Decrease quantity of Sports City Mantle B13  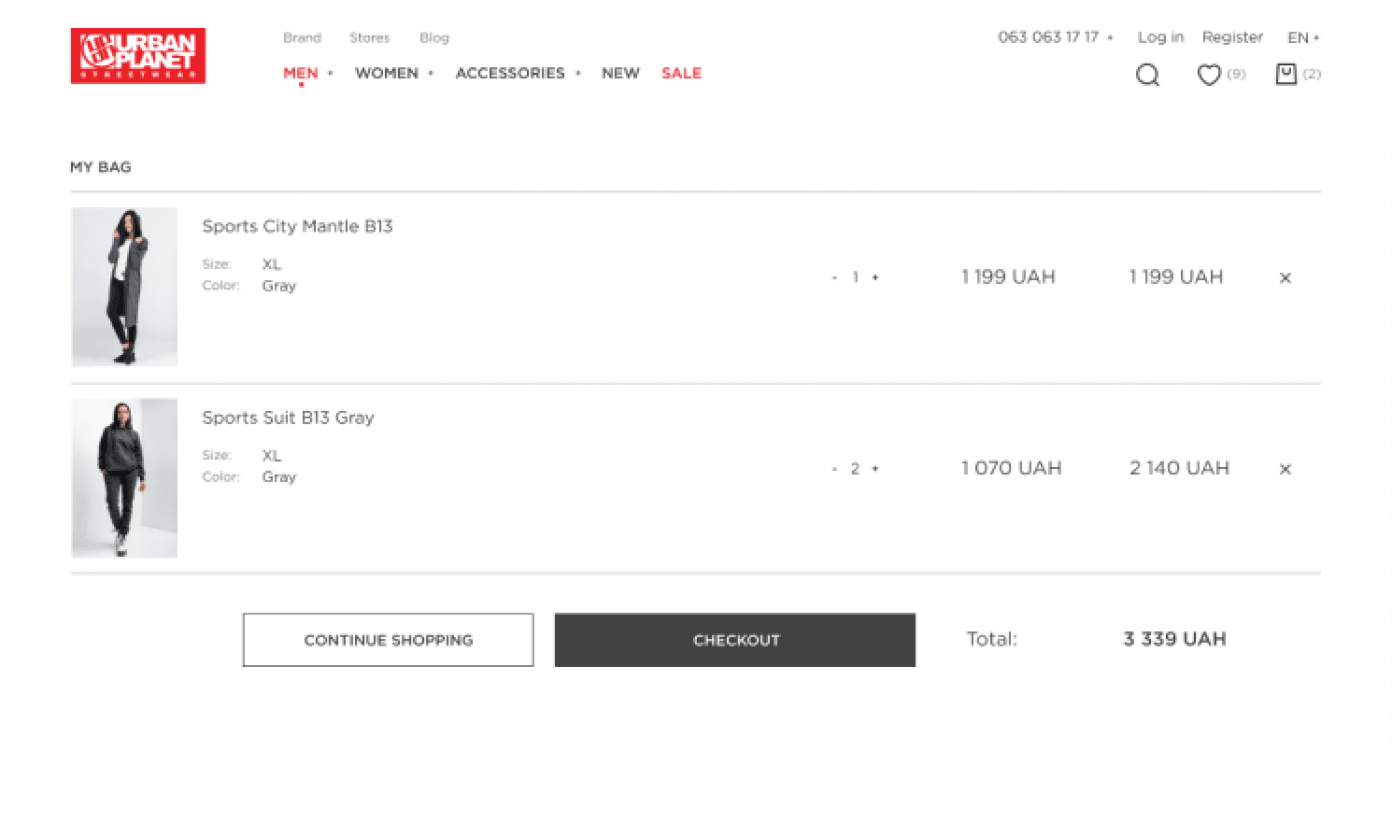coord(834,278)
